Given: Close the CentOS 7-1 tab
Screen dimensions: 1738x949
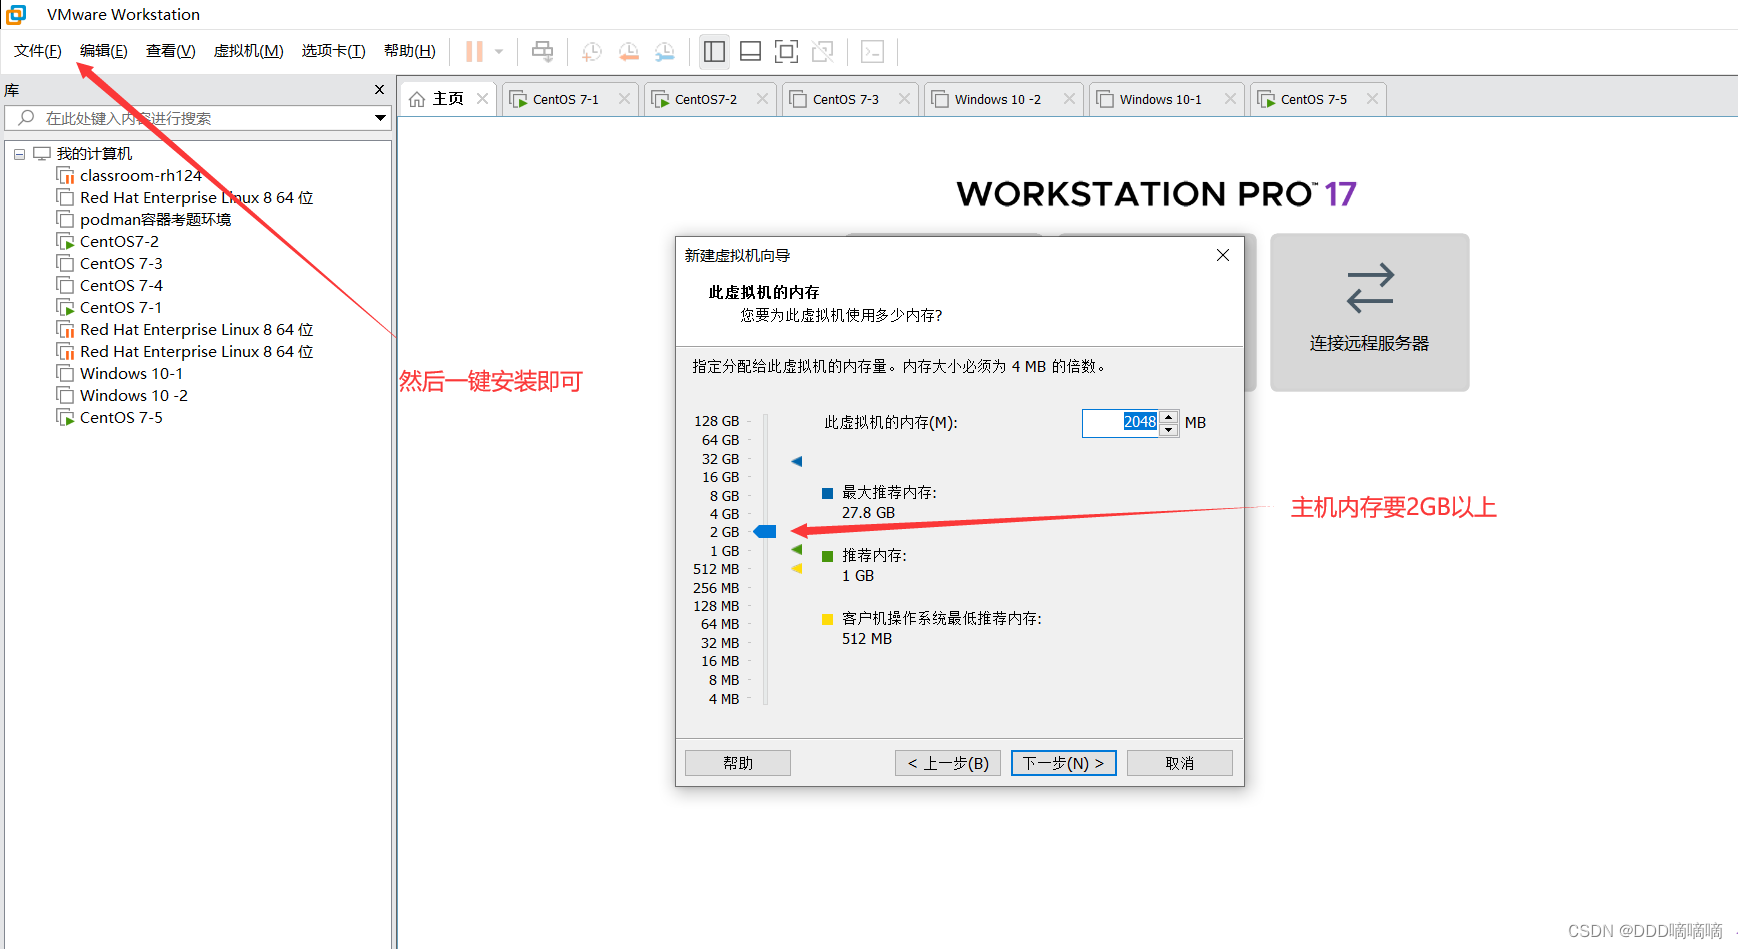Looking at the screenshot, I should tap(624, 98).
